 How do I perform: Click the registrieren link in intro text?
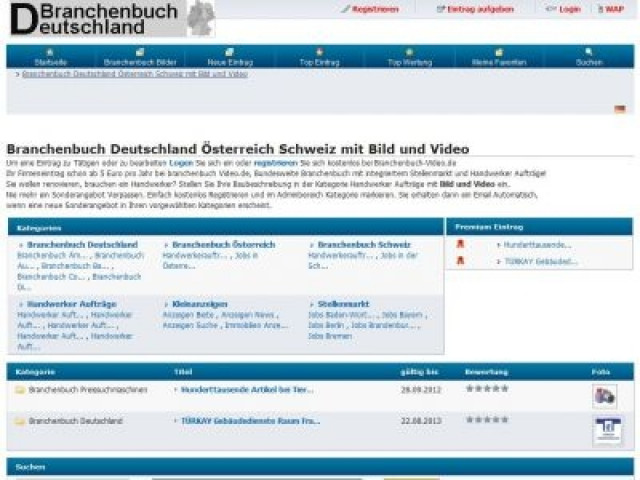click(276, 163)
